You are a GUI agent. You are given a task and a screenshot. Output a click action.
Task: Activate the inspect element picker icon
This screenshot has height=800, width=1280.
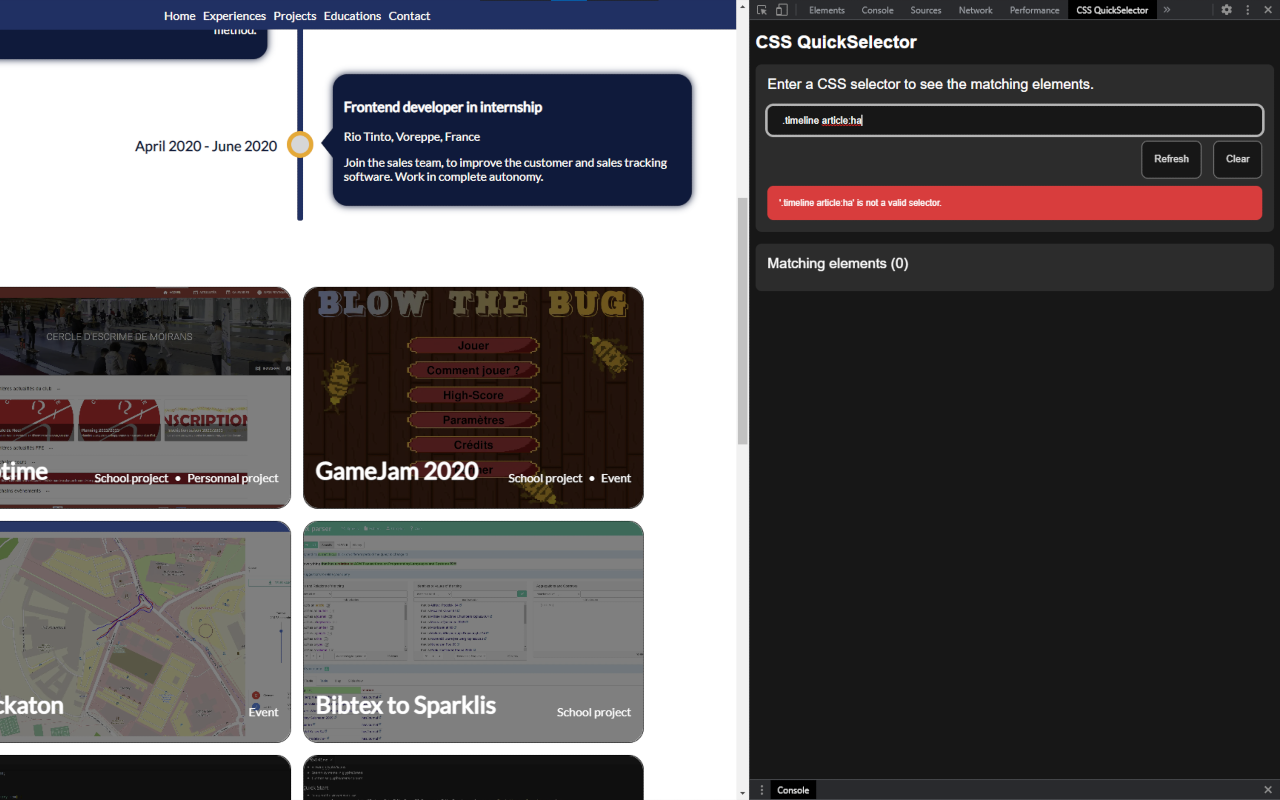[x=762, y=10]
